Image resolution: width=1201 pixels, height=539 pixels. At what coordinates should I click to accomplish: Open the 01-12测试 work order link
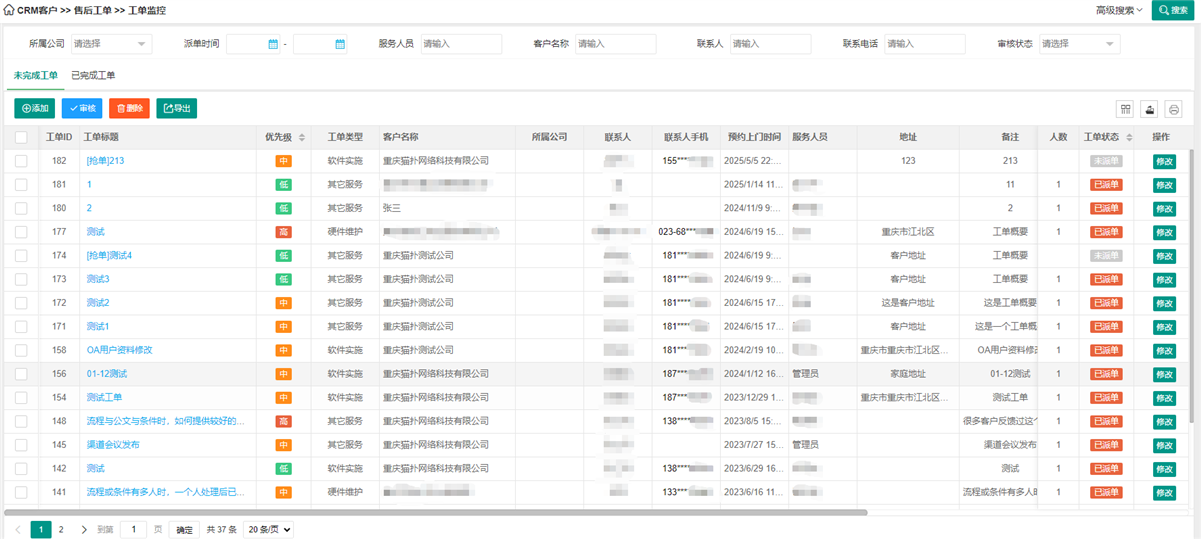tap(106, 373)
